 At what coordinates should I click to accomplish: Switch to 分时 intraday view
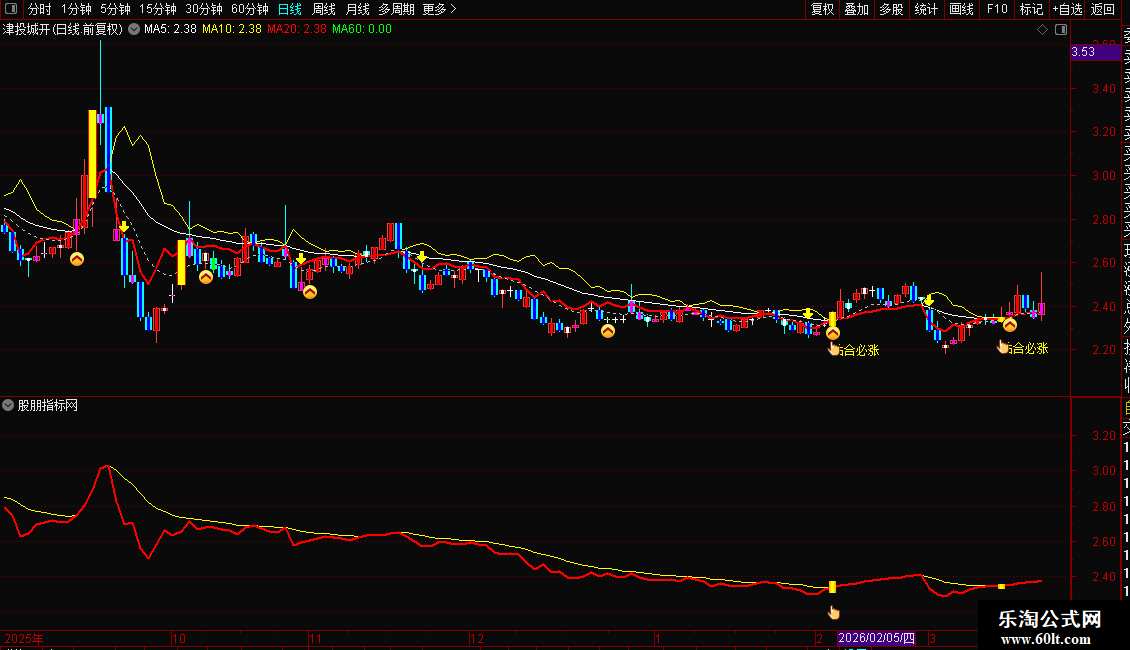click(40, 9)
